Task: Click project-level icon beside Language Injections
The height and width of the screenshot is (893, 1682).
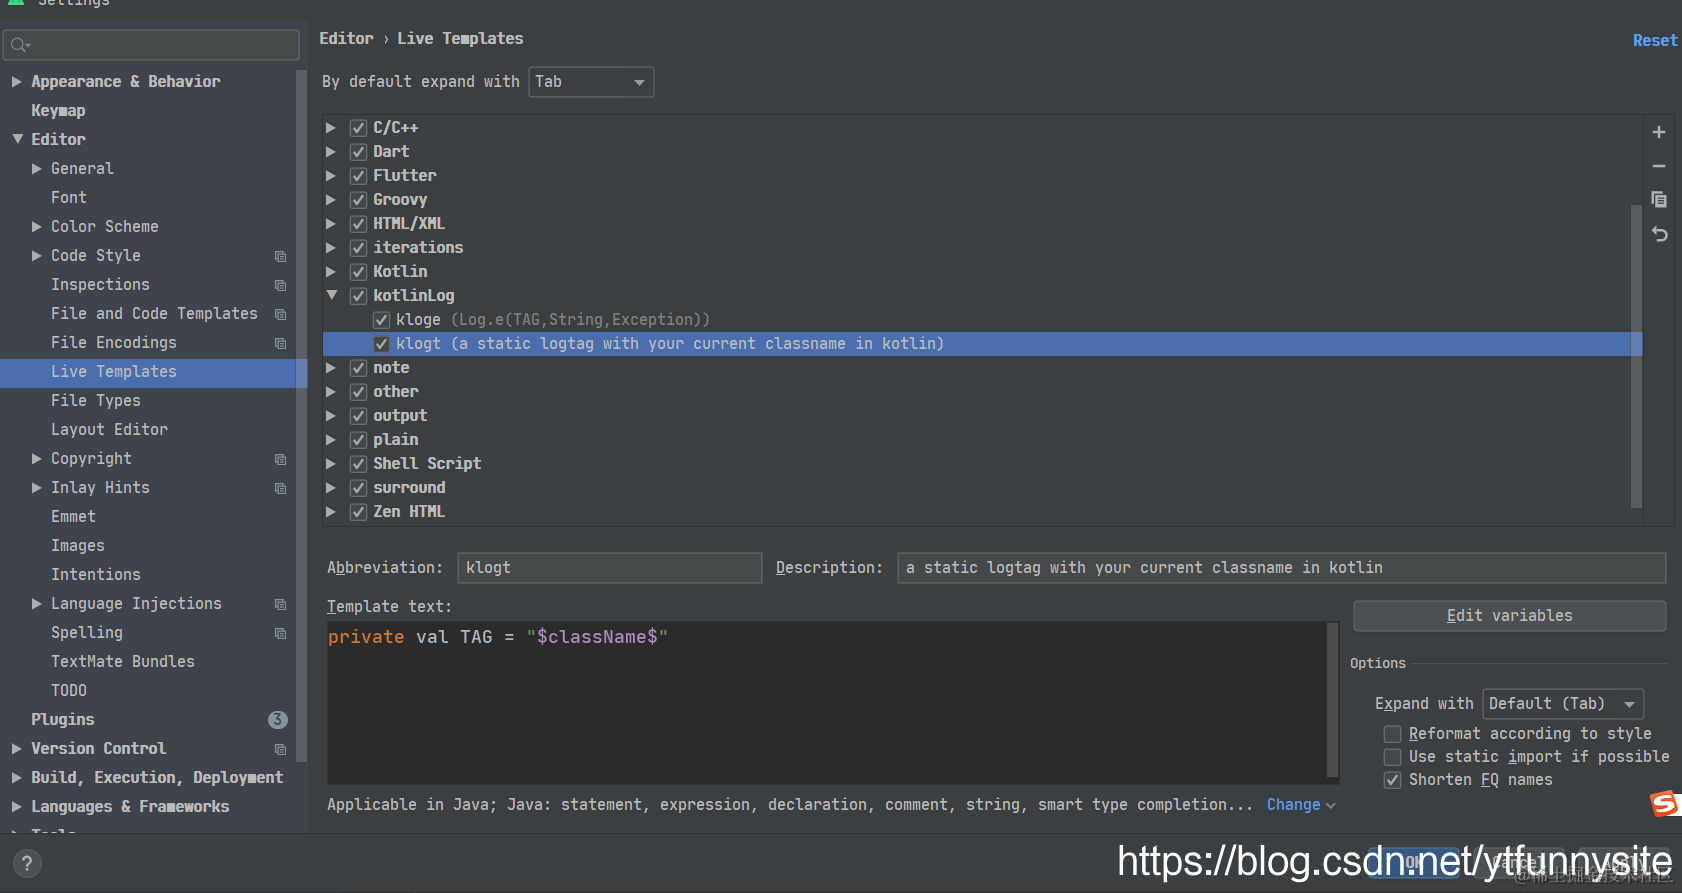Action: [280, 604]
